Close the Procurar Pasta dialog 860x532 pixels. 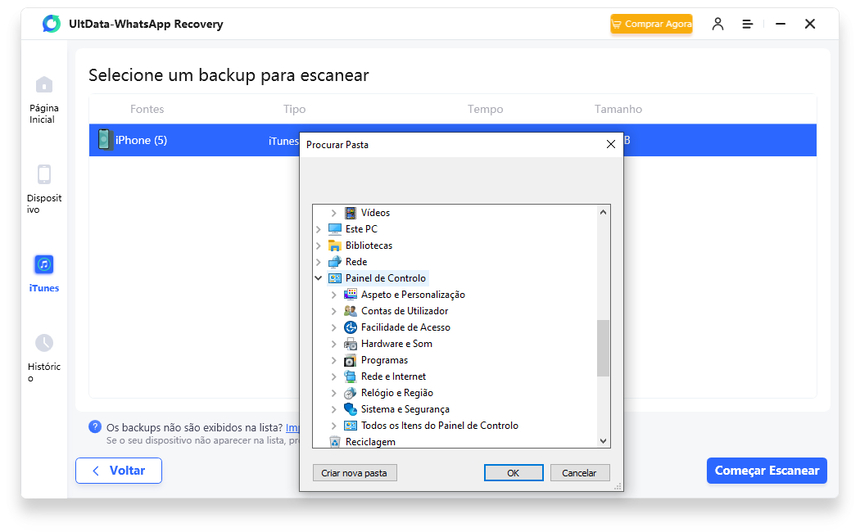(610, 144)
